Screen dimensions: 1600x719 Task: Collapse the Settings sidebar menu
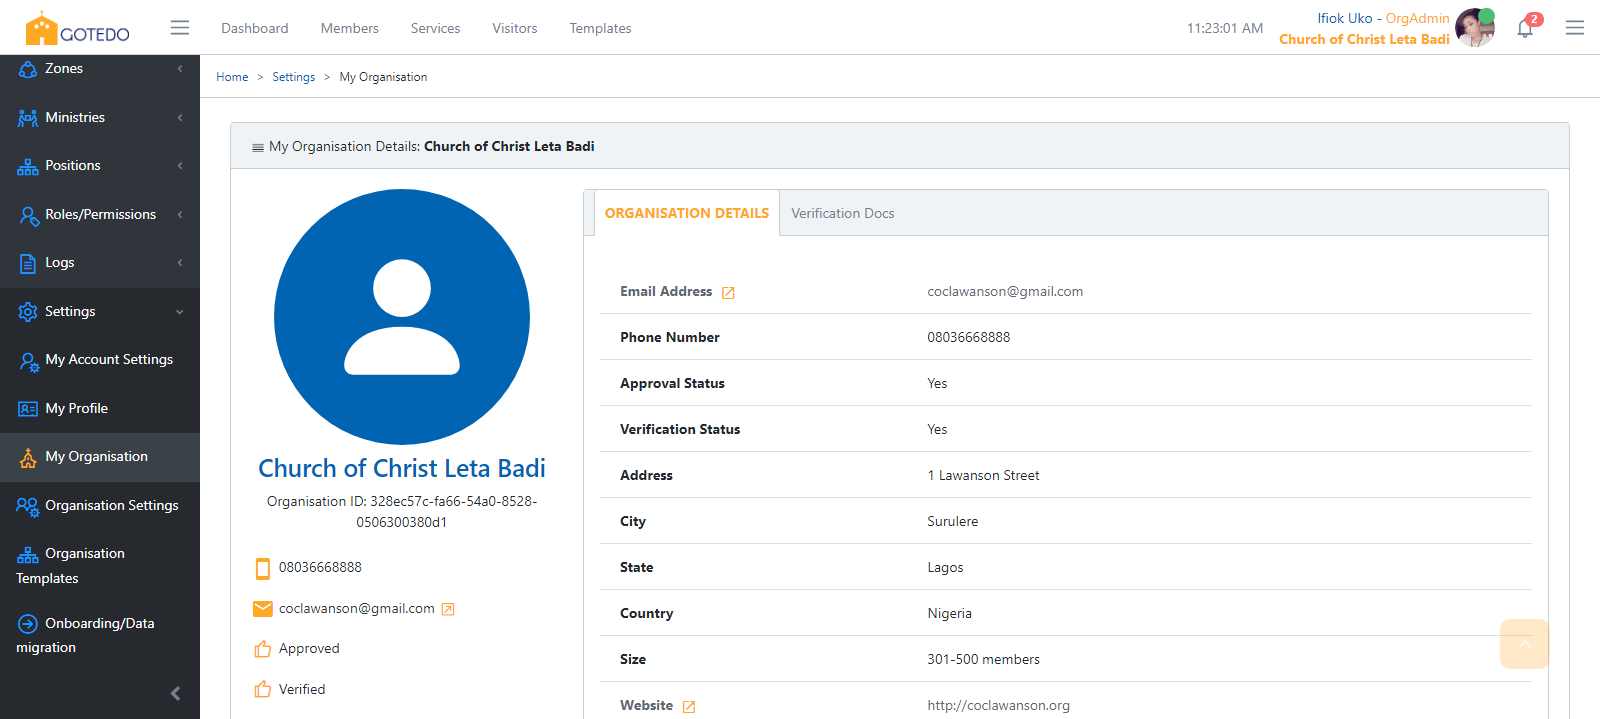pos(100,311)
